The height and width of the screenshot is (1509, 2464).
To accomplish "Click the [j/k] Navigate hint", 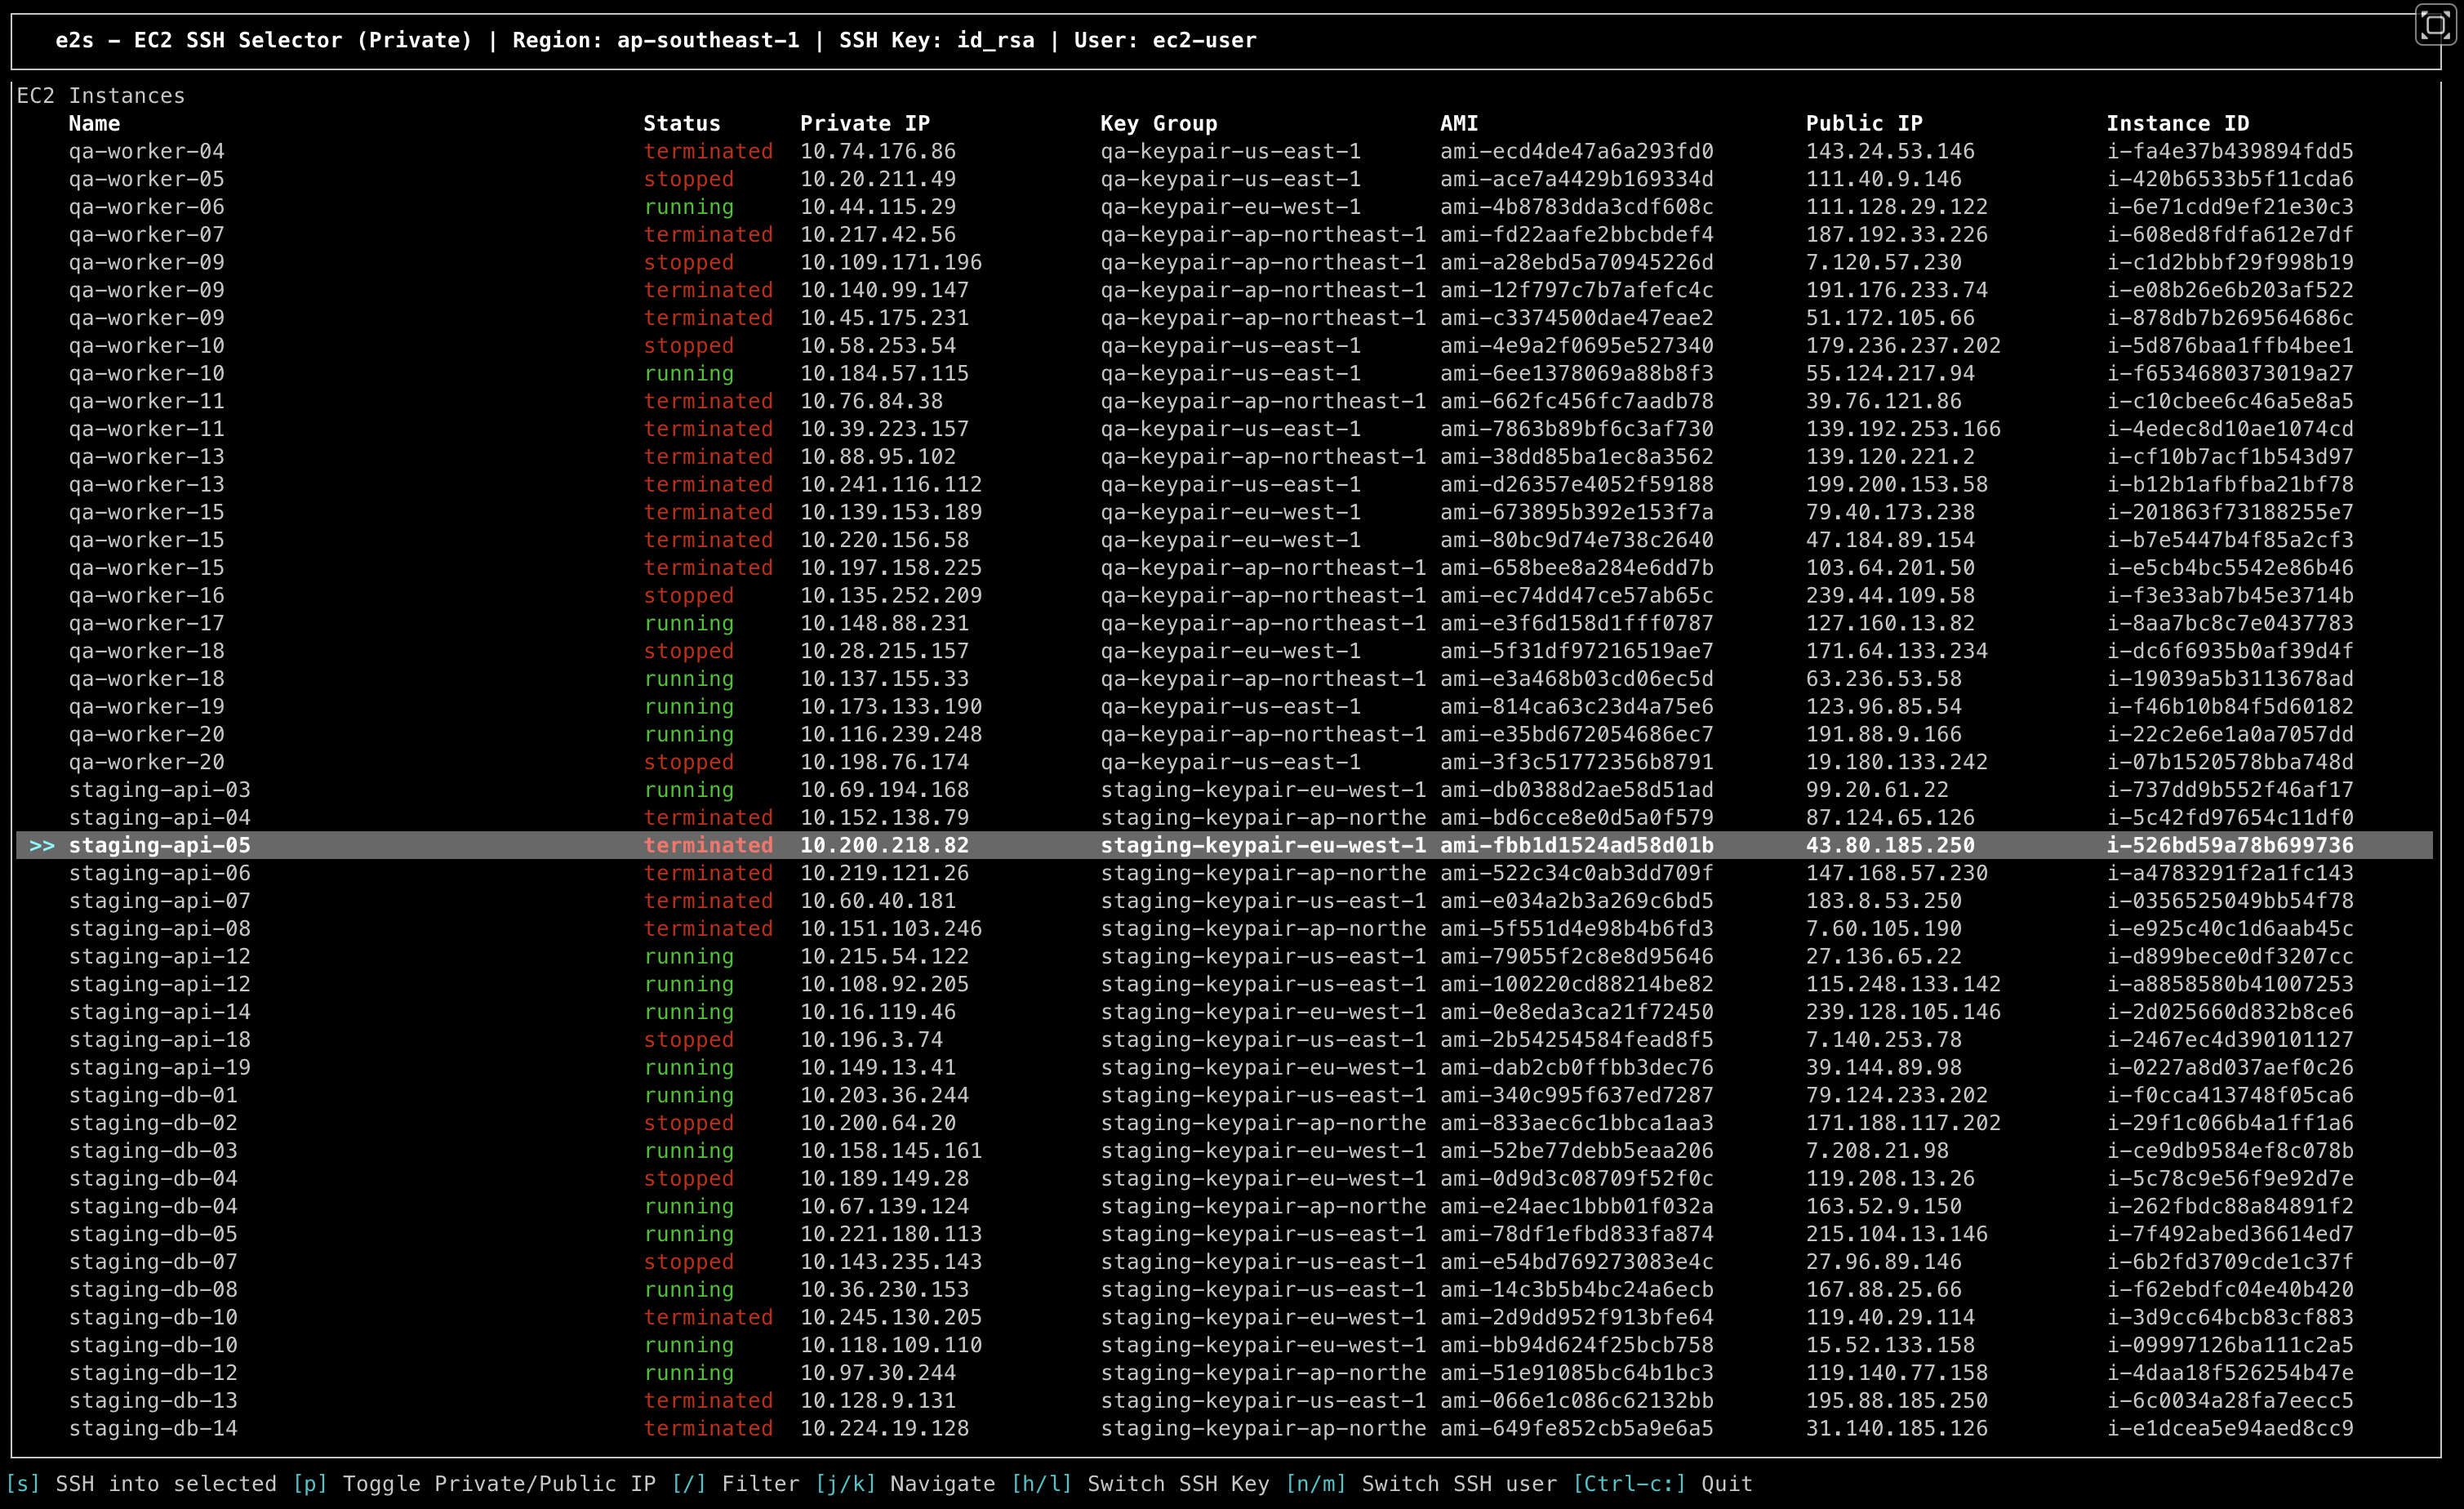I will click(x=905, y=1484).
